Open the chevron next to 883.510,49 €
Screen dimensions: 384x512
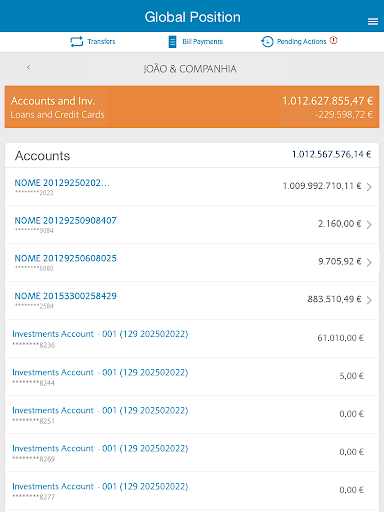[369, 300]
